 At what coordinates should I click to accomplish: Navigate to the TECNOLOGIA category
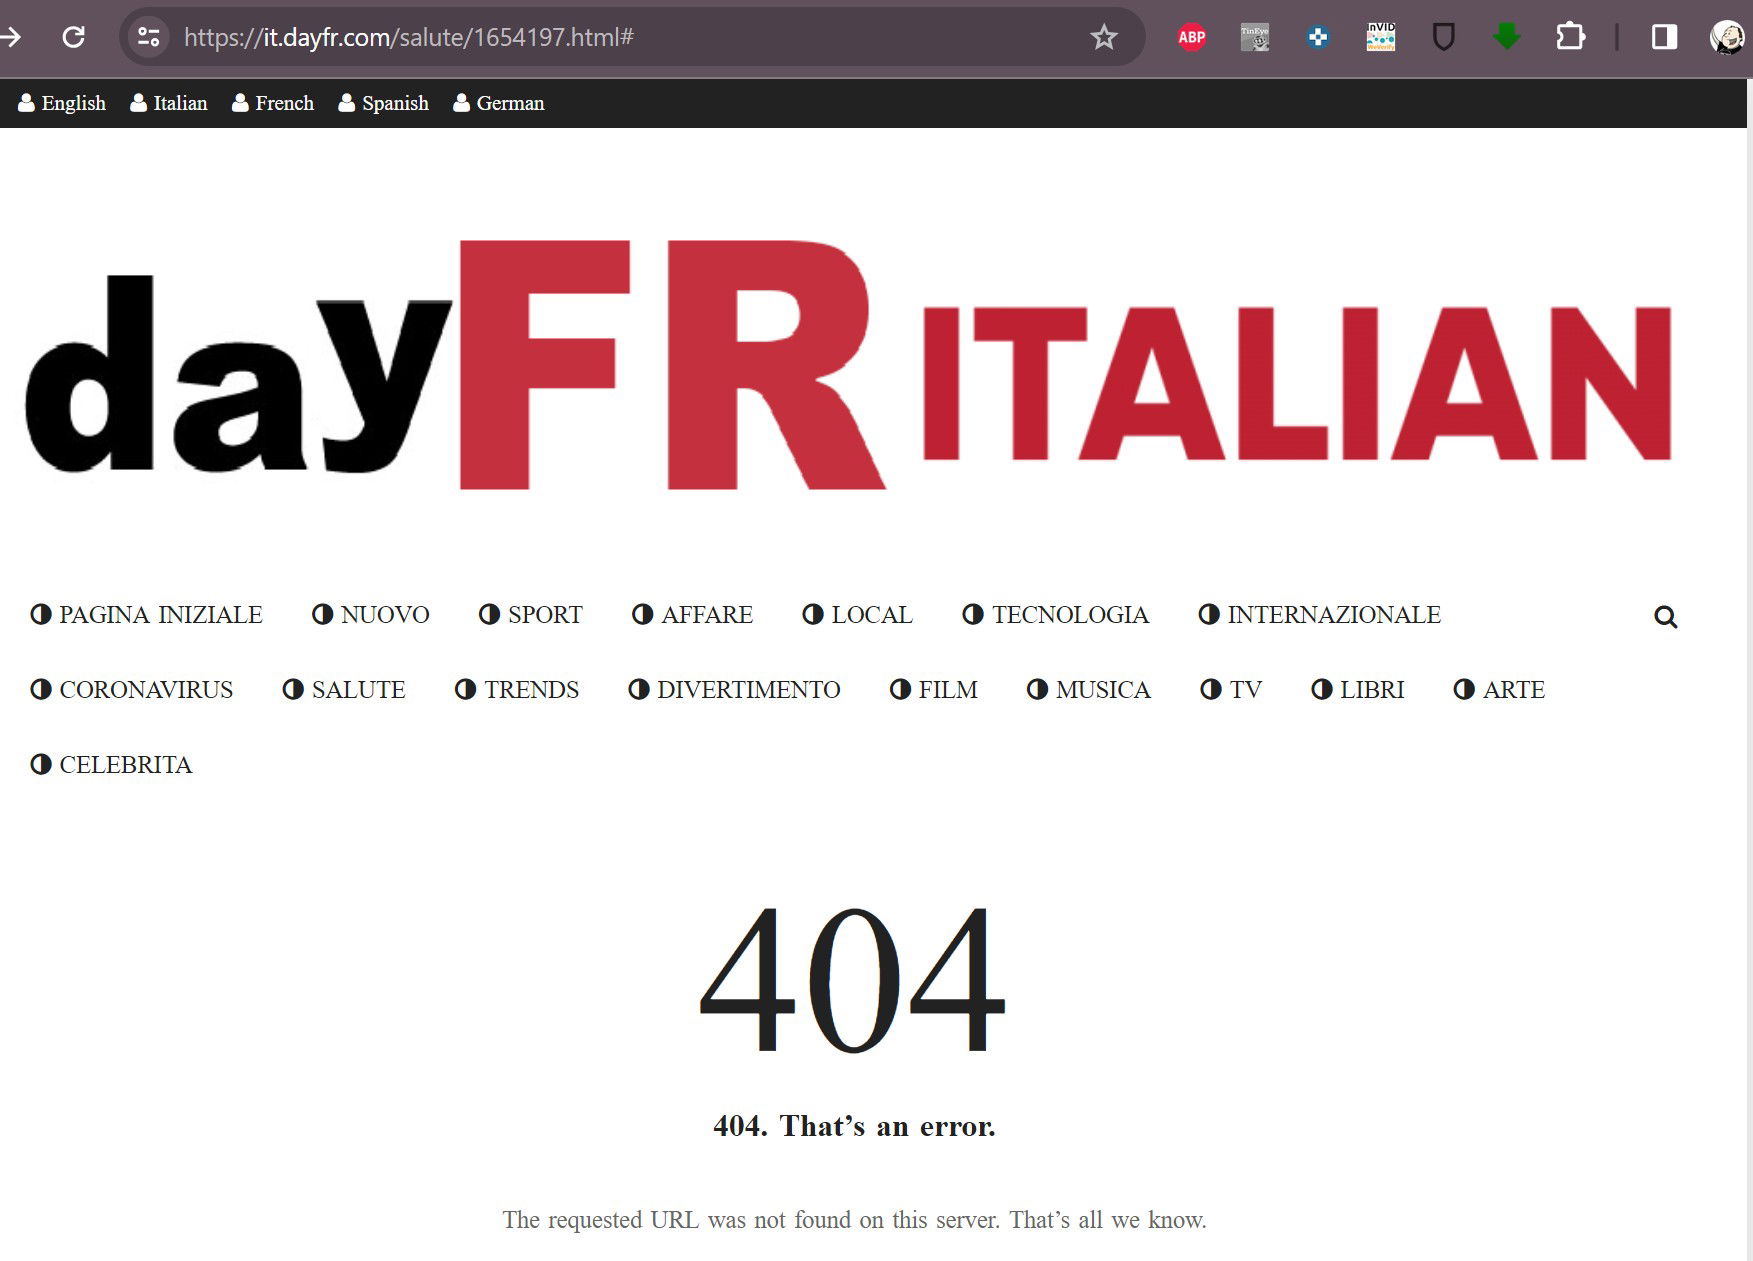click(1056, 614)
